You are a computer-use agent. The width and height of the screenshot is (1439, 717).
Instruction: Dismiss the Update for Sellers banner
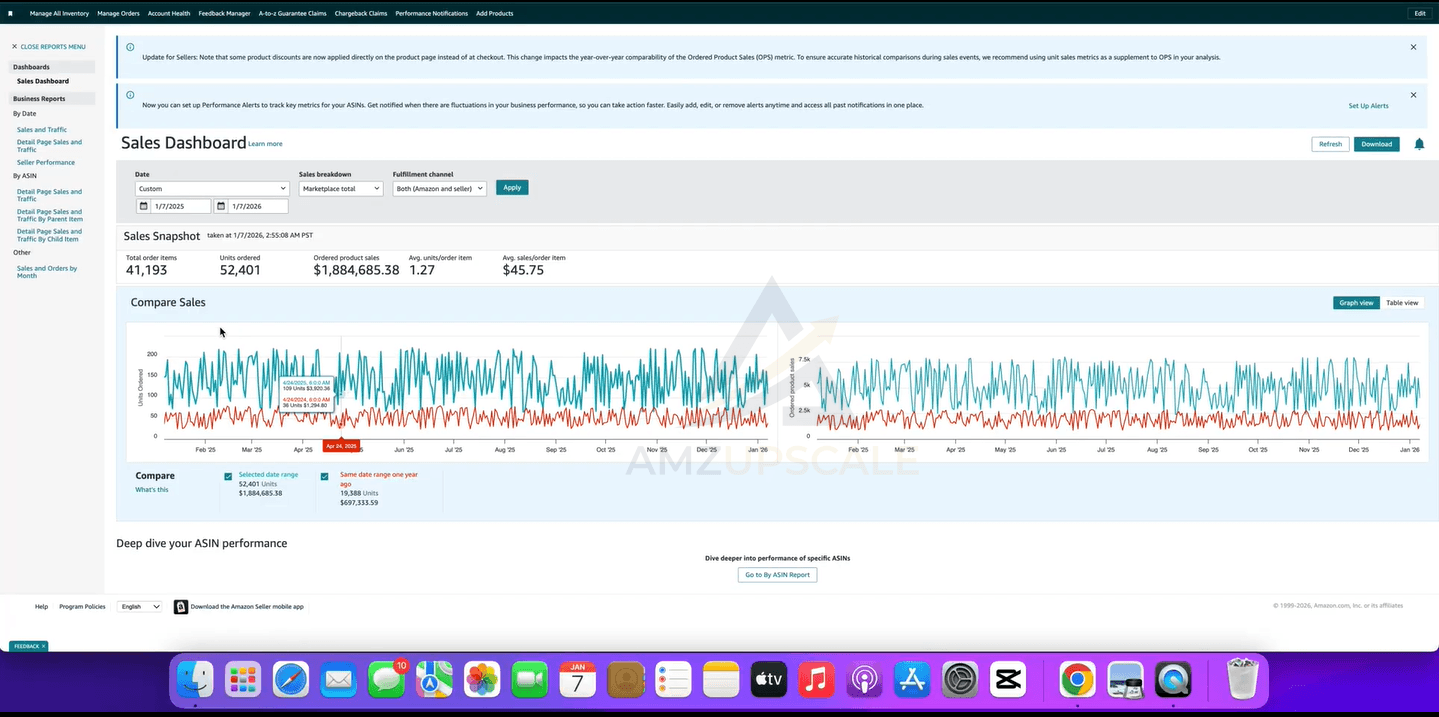(x=1413, y=47)
